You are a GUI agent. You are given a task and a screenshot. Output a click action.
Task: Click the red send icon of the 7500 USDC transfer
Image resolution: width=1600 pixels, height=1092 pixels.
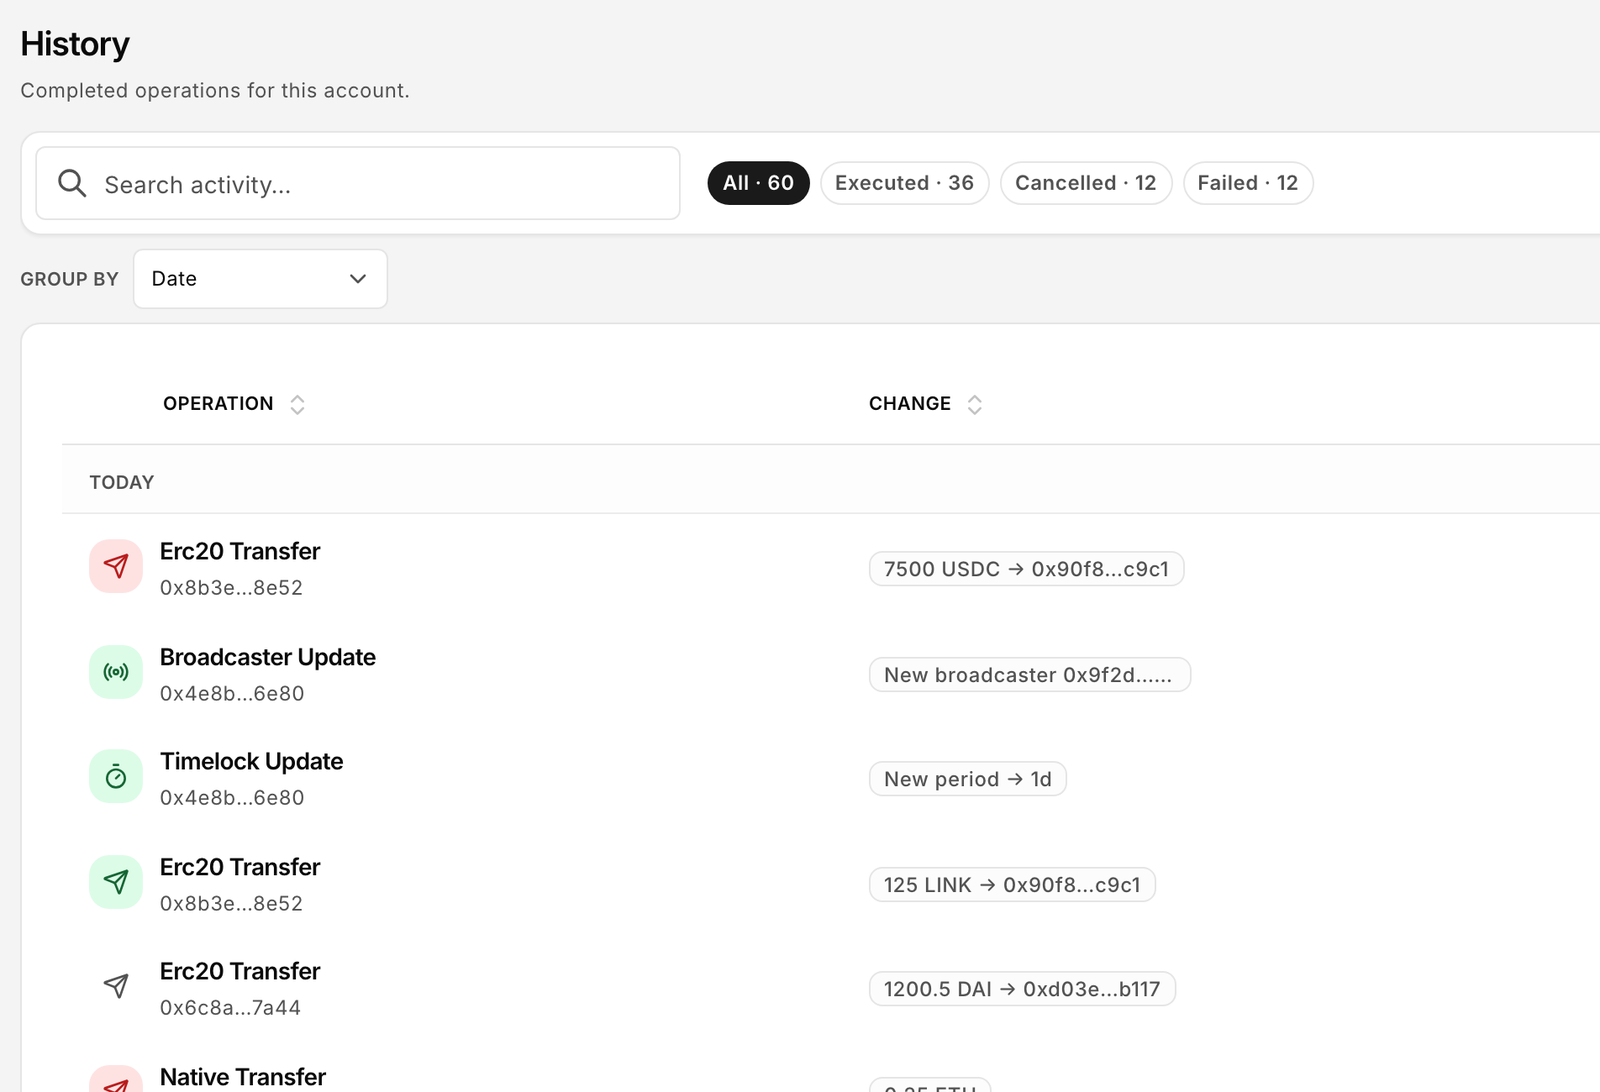tap(116, 567)
